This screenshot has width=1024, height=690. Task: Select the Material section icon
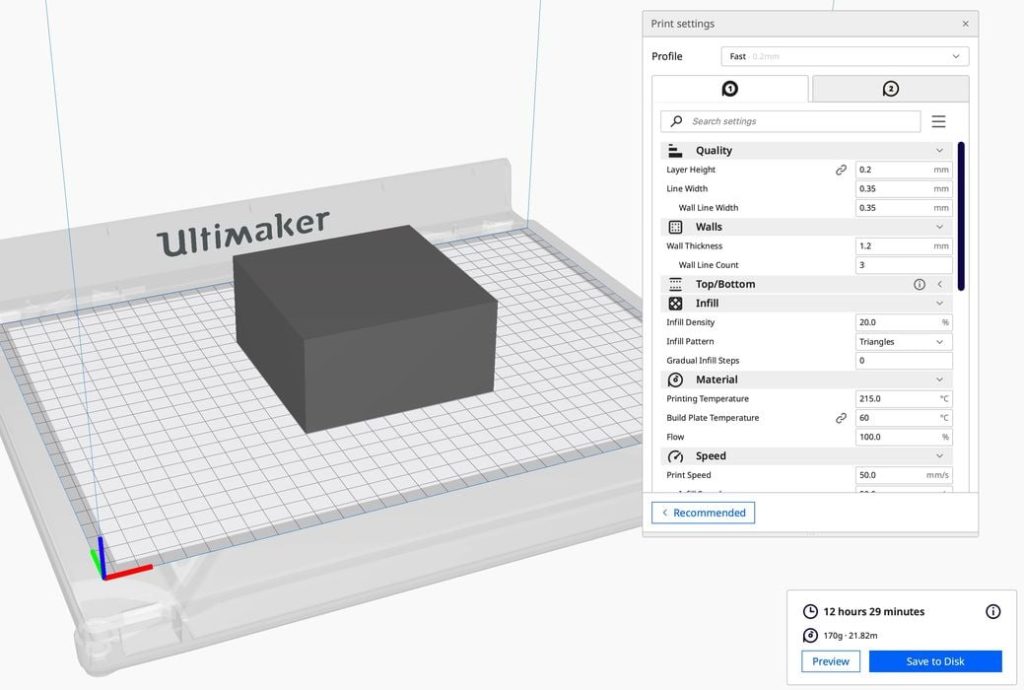[674, 379]
